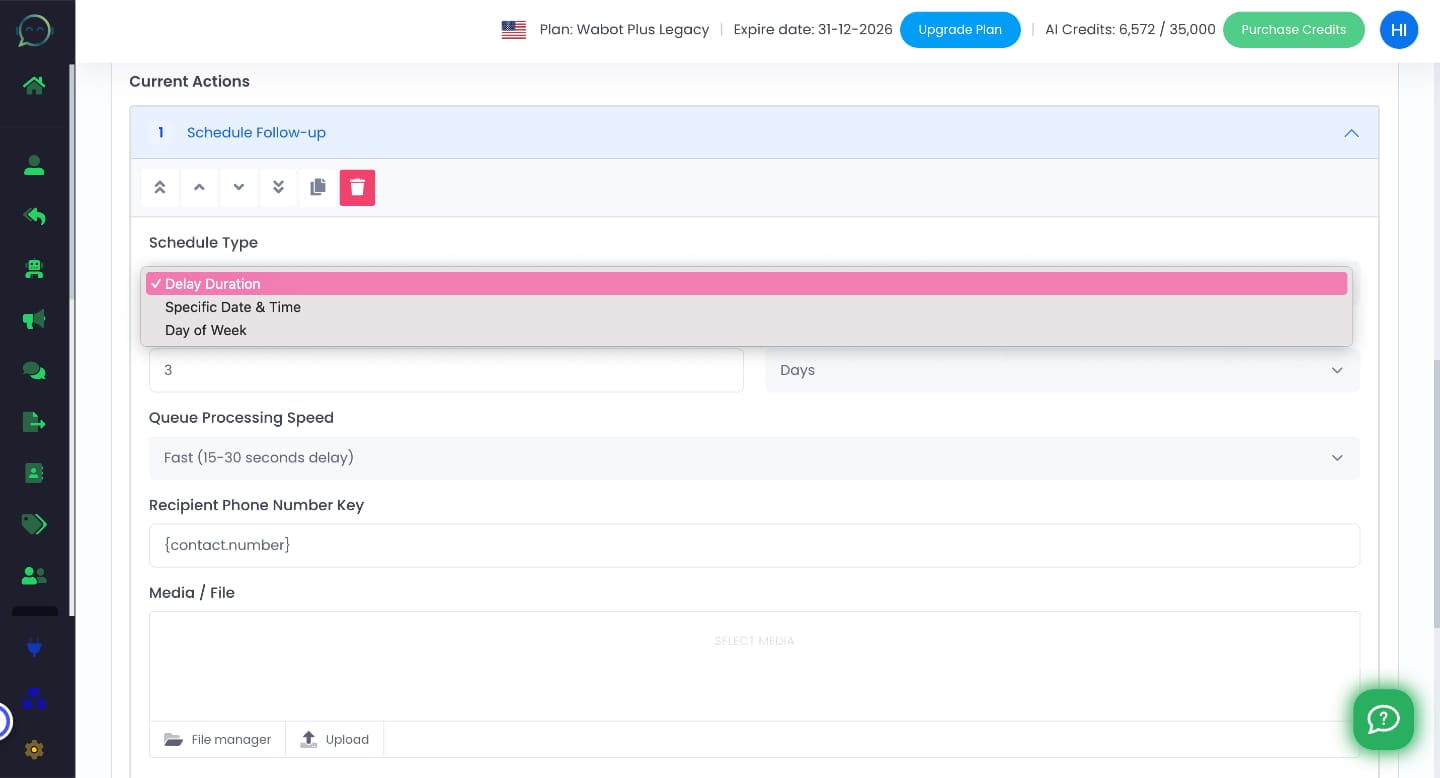The height and width of the screenshot is (778, 1440).
Task: Select the Specific Date & Time option
Action: pyautogui.click(x=233, y=307)
